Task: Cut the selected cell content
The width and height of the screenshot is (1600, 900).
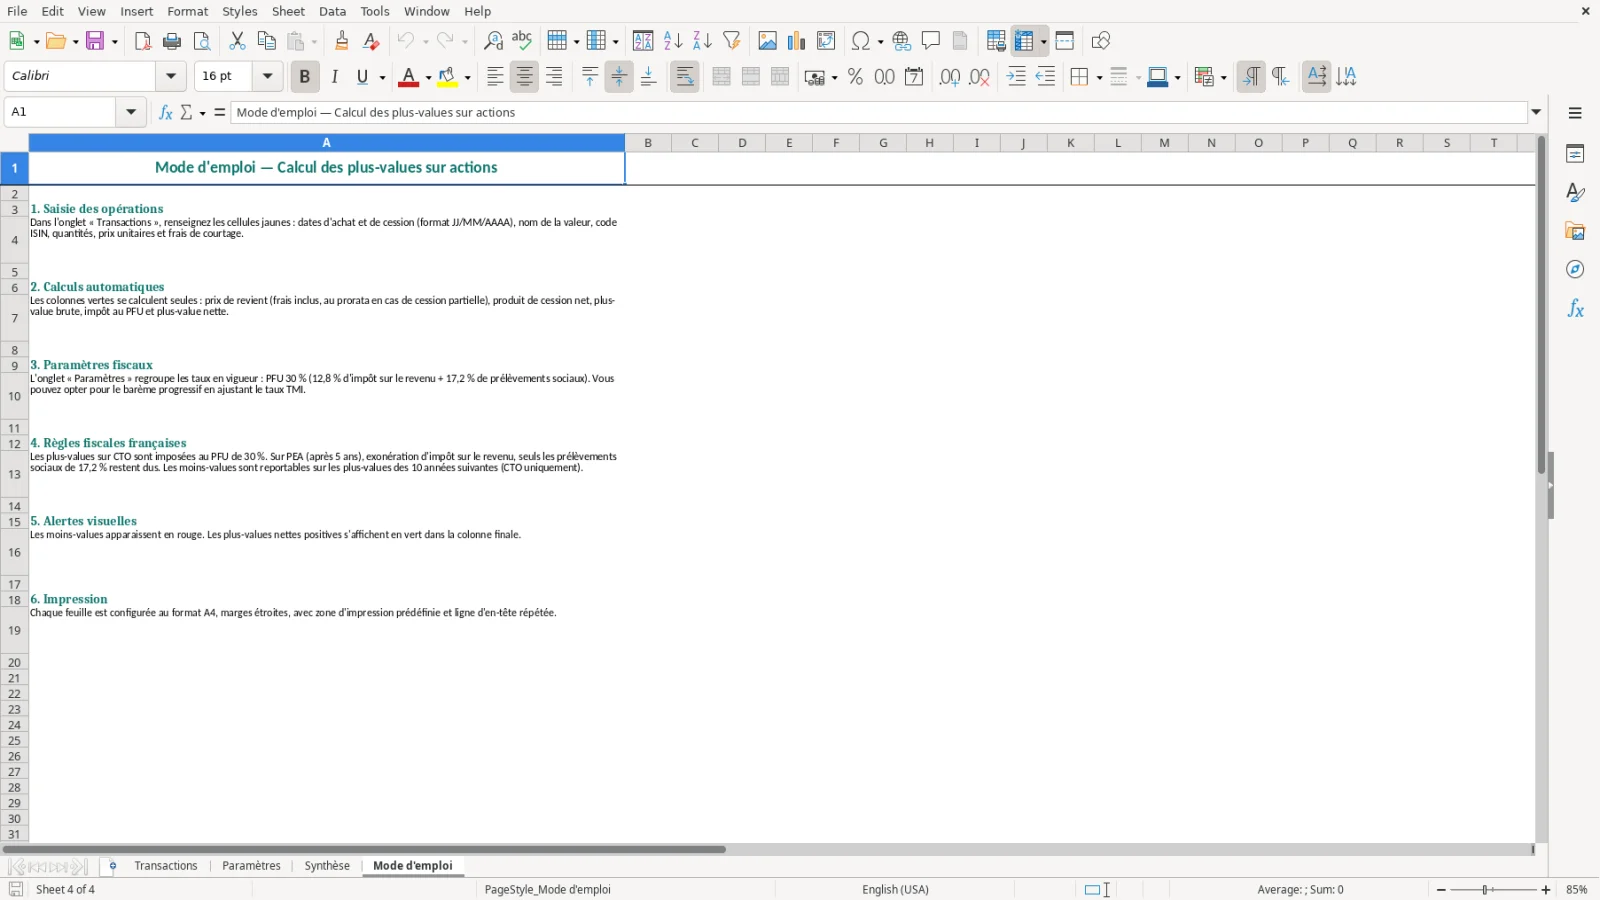Action: click(x=237, y=41)
